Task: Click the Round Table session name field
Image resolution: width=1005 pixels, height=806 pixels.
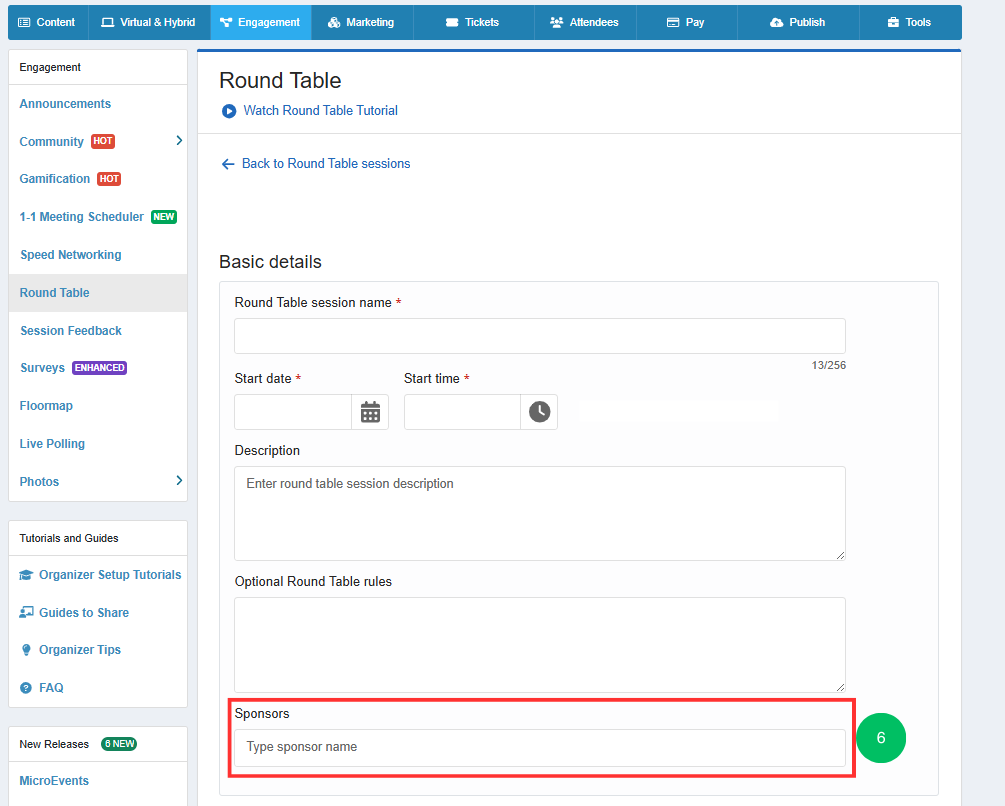Action: pos(540,336)
